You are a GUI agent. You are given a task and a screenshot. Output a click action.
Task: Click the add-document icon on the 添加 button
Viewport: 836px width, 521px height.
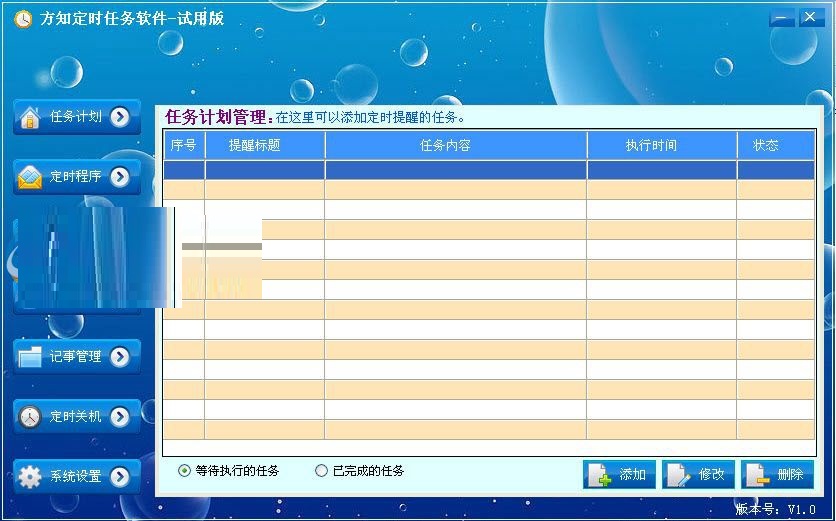(x=599, y=475)
